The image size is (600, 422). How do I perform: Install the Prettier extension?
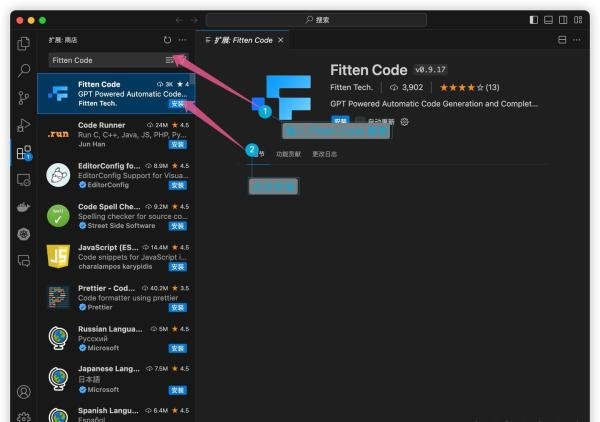click(178, 308)
